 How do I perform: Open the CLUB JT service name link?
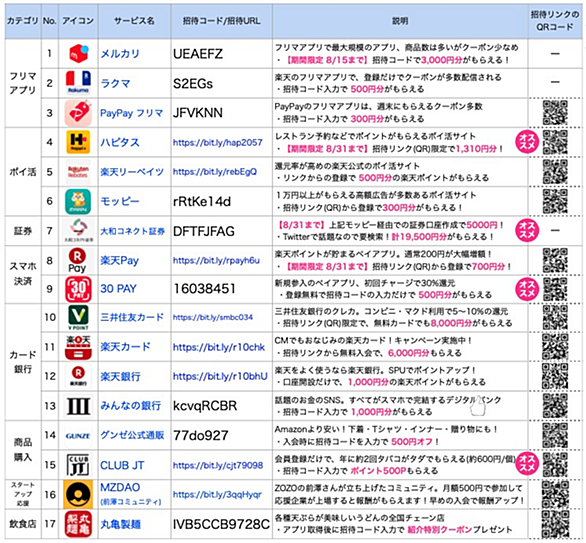pos(122,465)
